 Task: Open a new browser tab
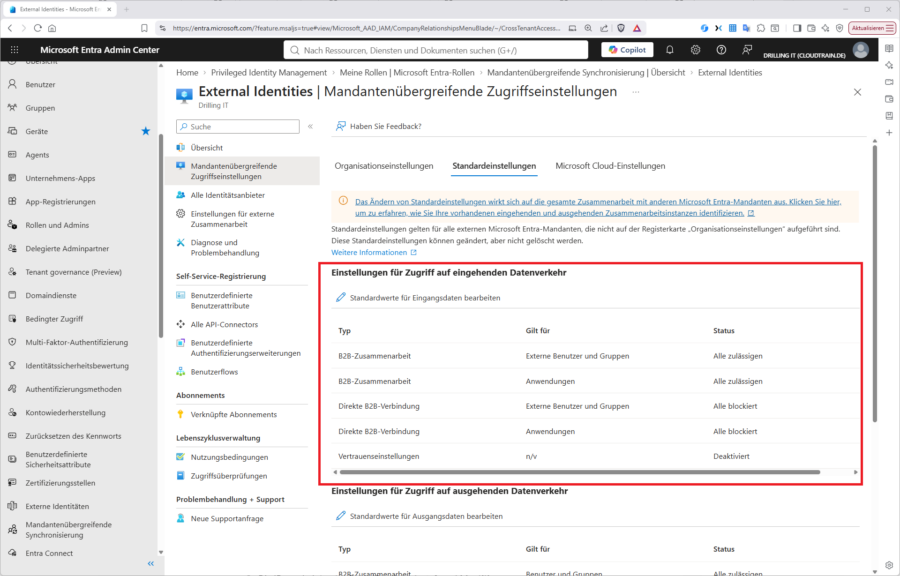pos(126,9)
